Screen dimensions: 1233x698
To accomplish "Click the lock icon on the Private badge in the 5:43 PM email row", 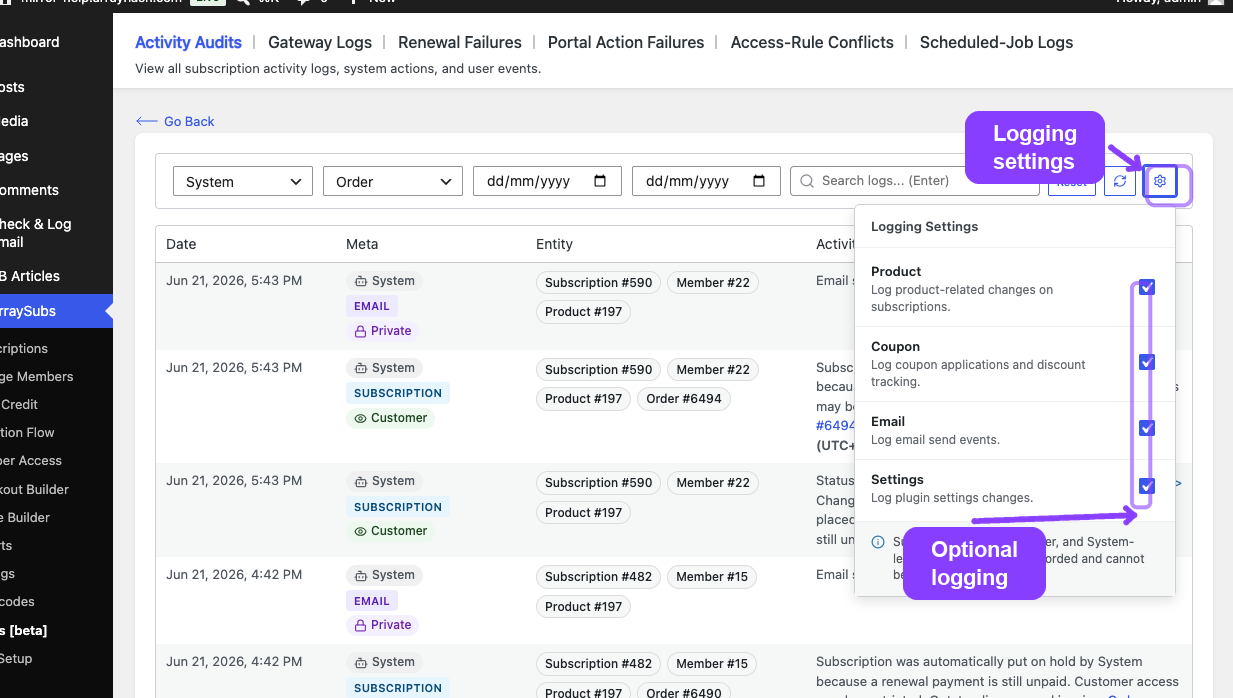I will point(360,331).
